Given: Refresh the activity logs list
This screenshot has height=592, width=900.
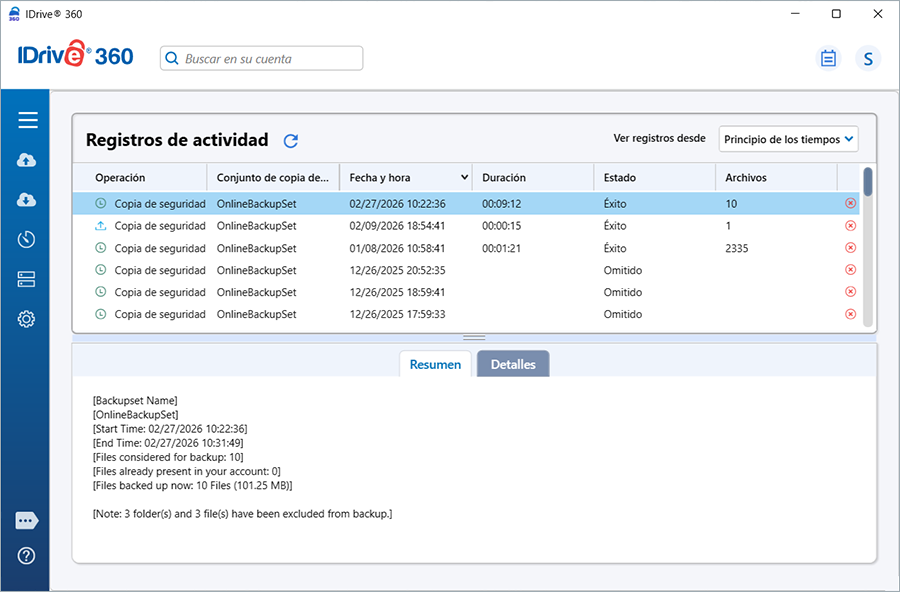Looking at the screenshot, I should 291,141.
